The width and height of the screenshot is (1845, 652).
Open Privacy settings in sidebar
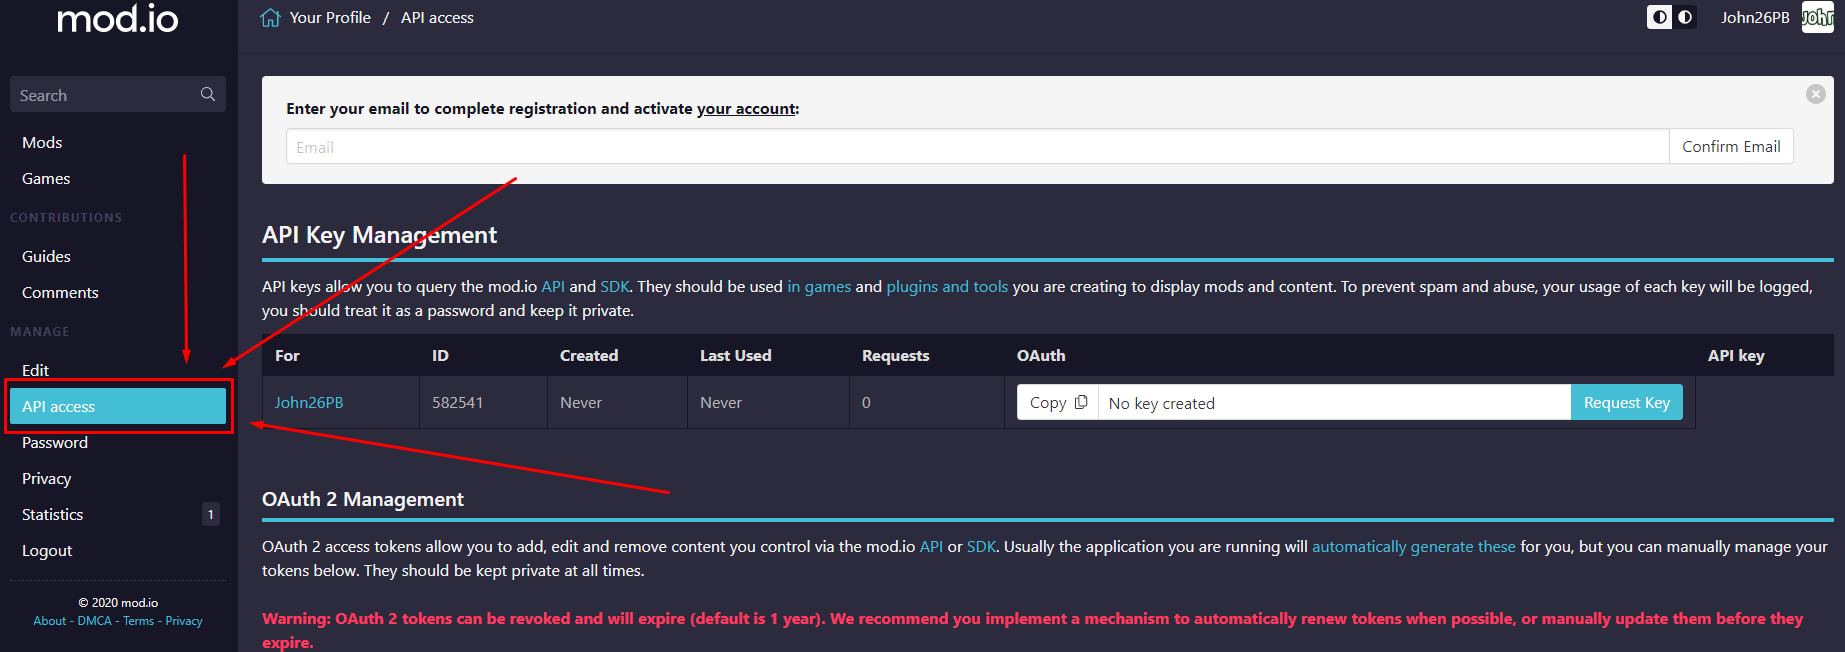[47, 478]
